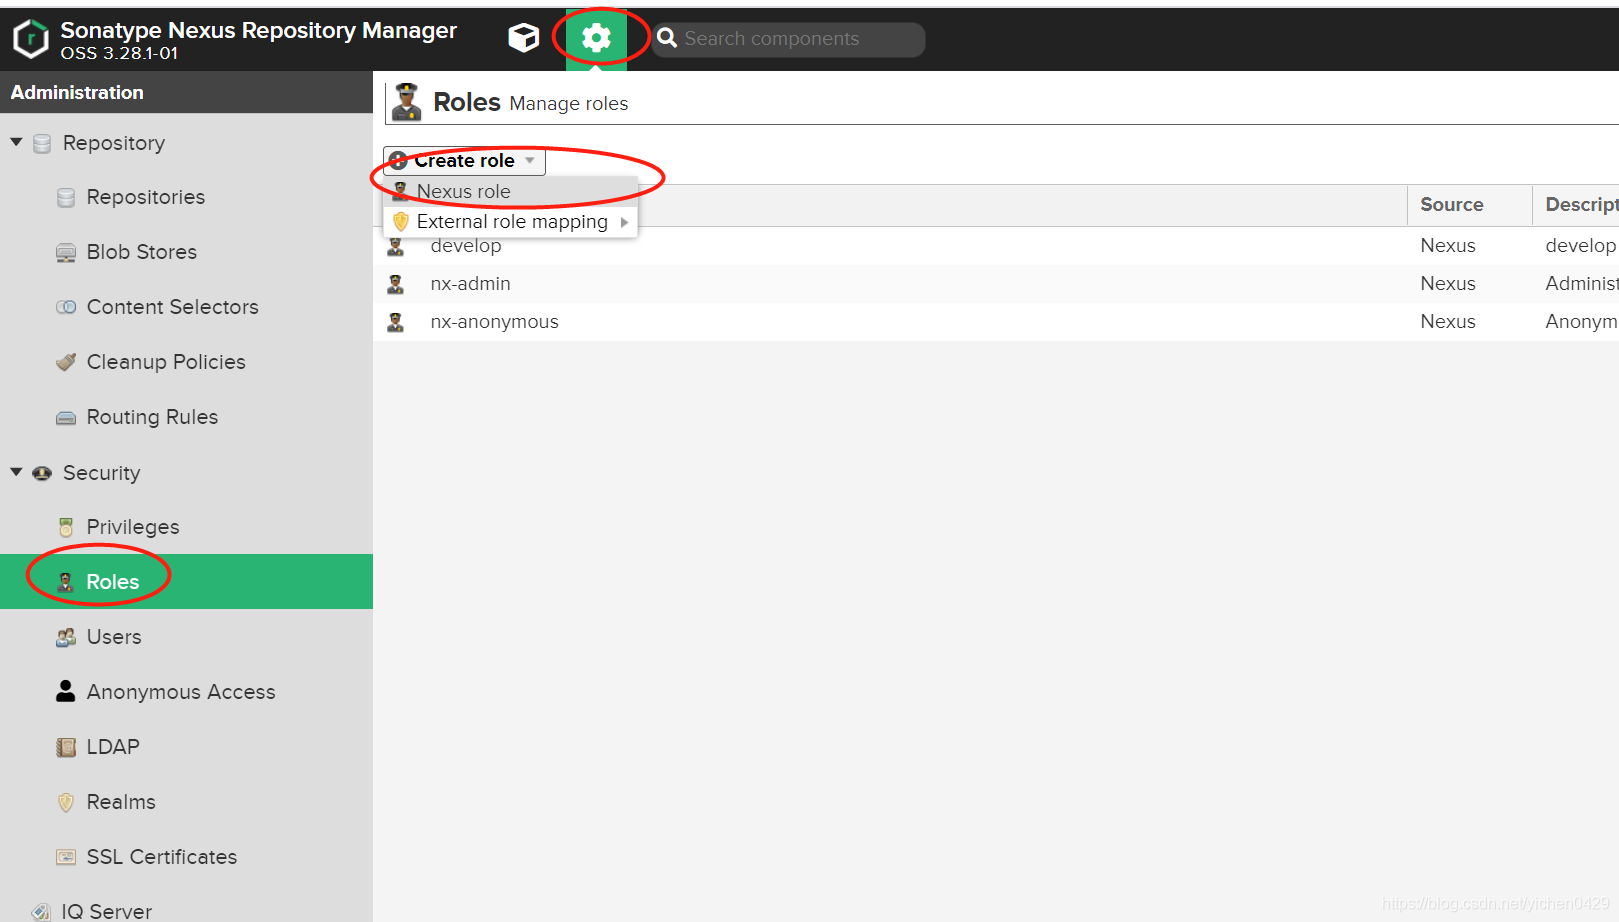Click the Repository section database icon
The width and height of the screenshot is (1619, 922).
(x=42, y=143)
